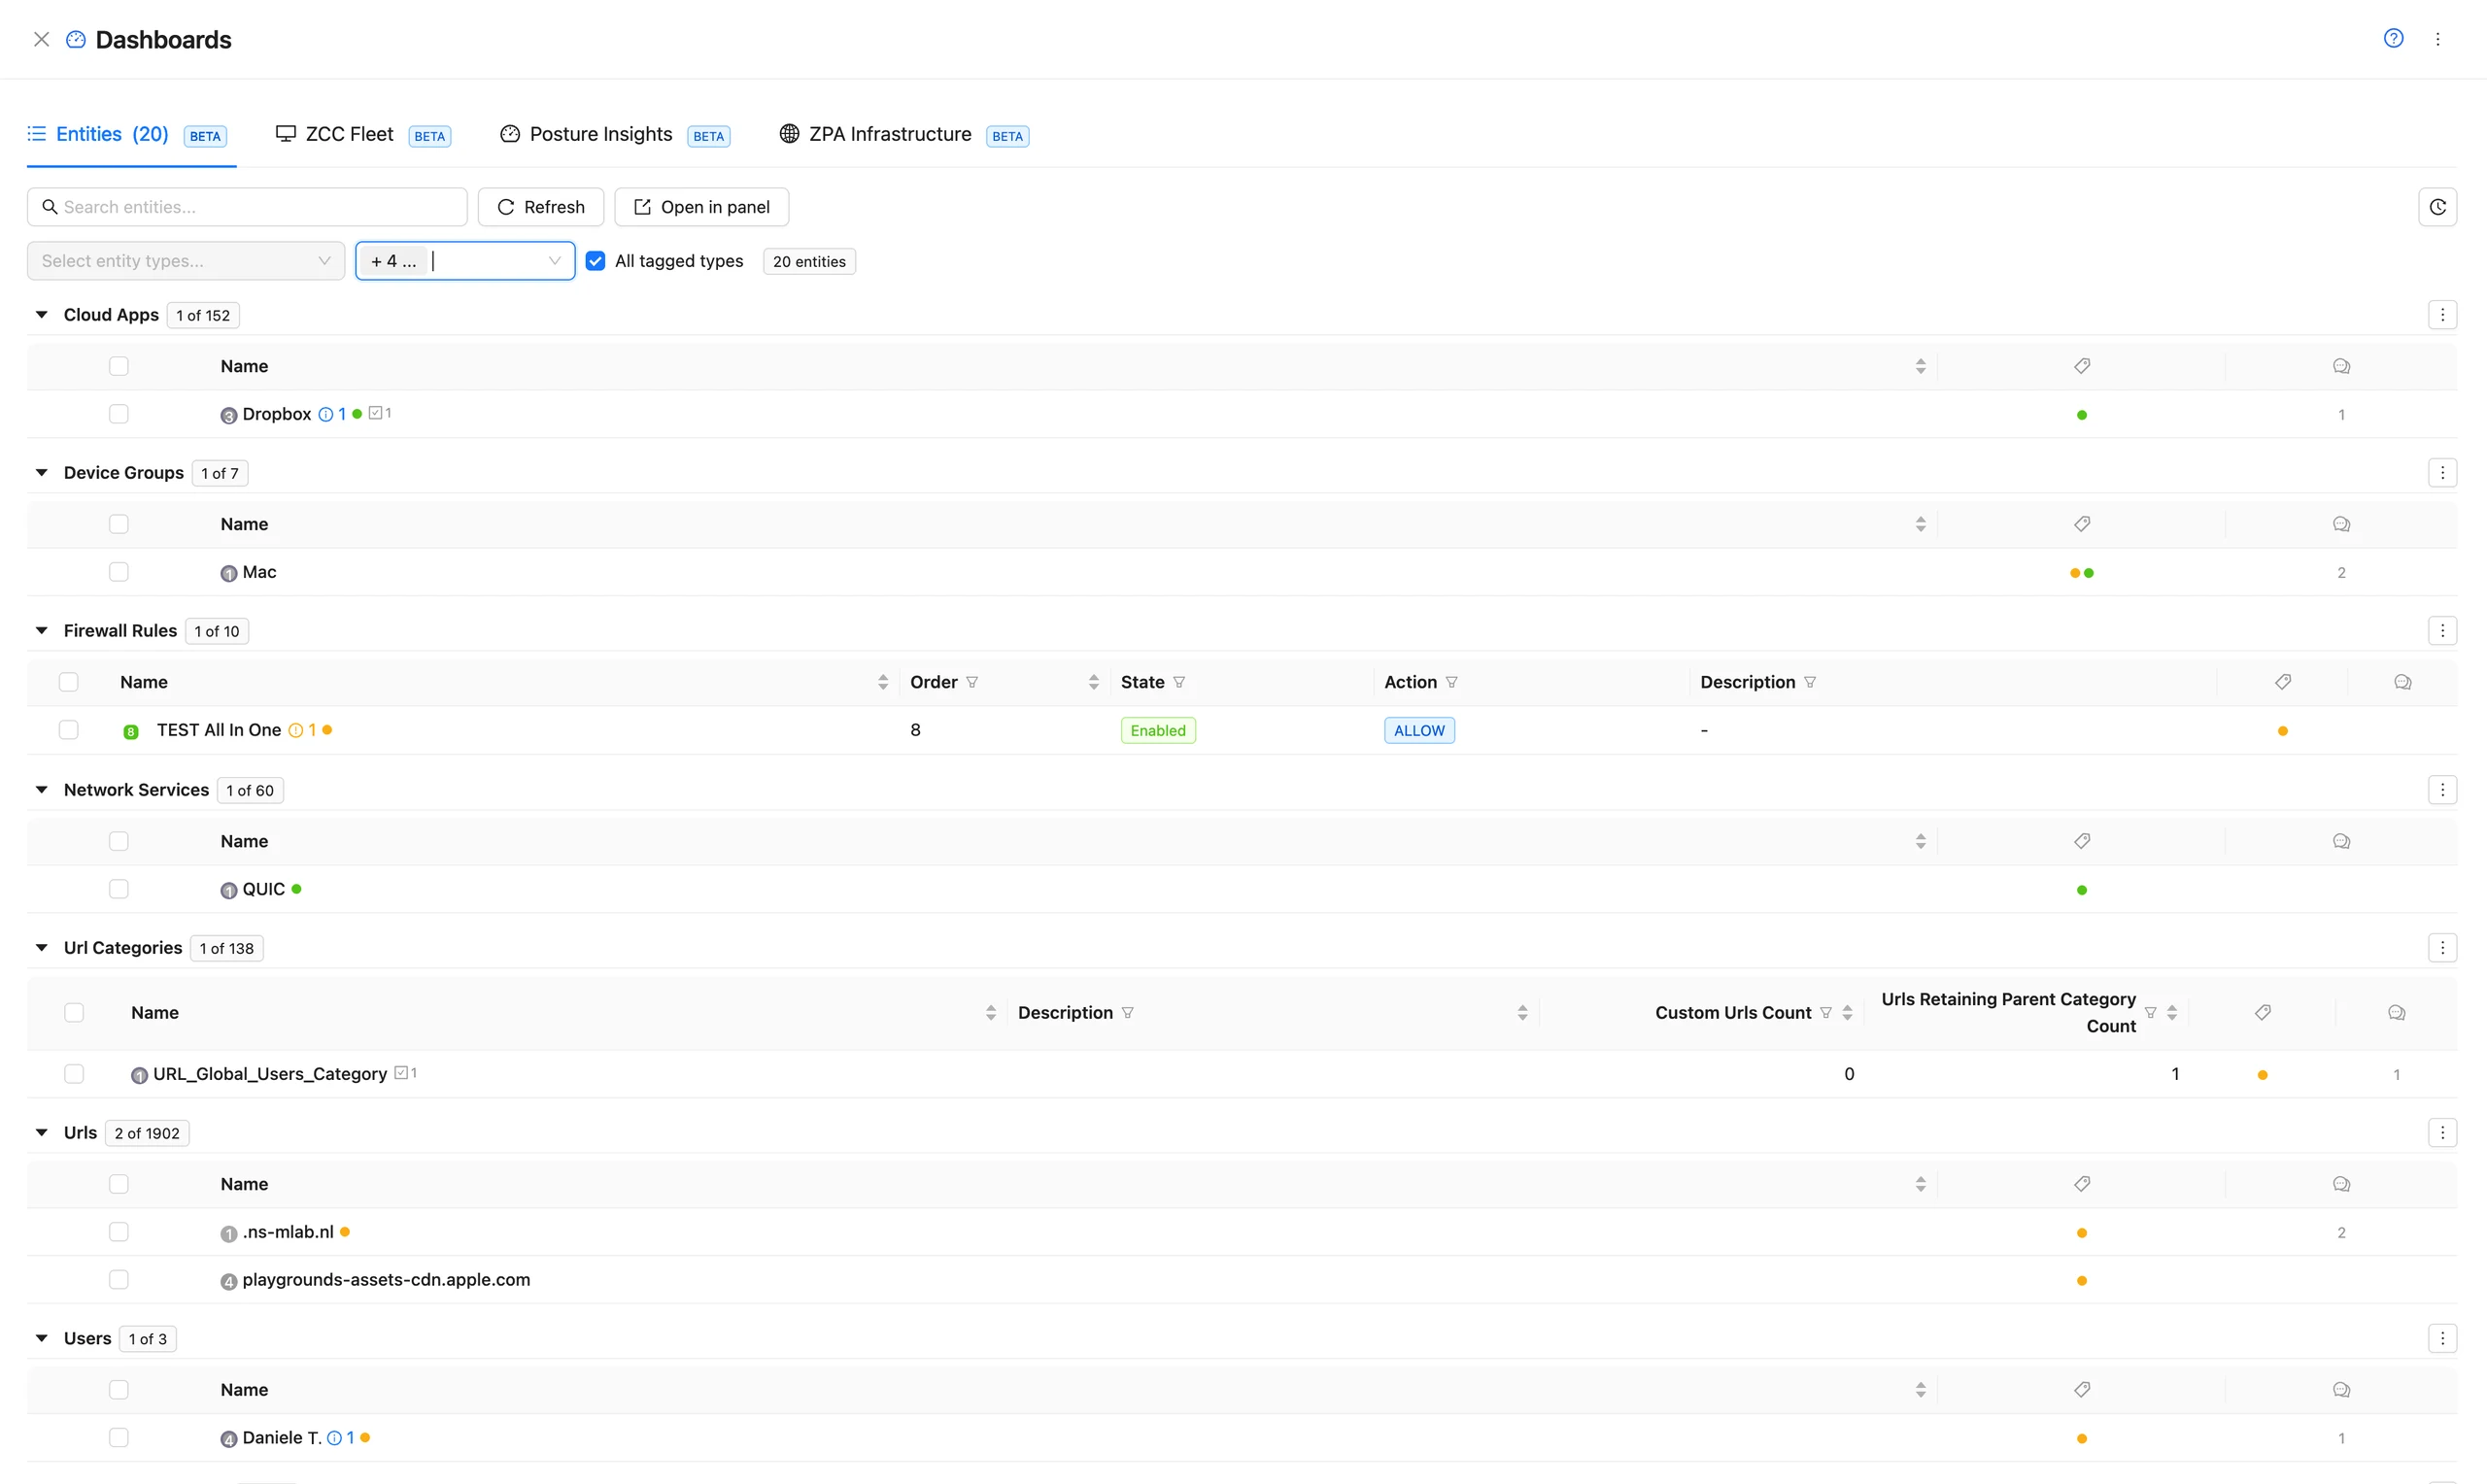This screenshot has height=1484, width=2487.
Task: Click the history clock icon
Action: click(x=2437, y=207)
